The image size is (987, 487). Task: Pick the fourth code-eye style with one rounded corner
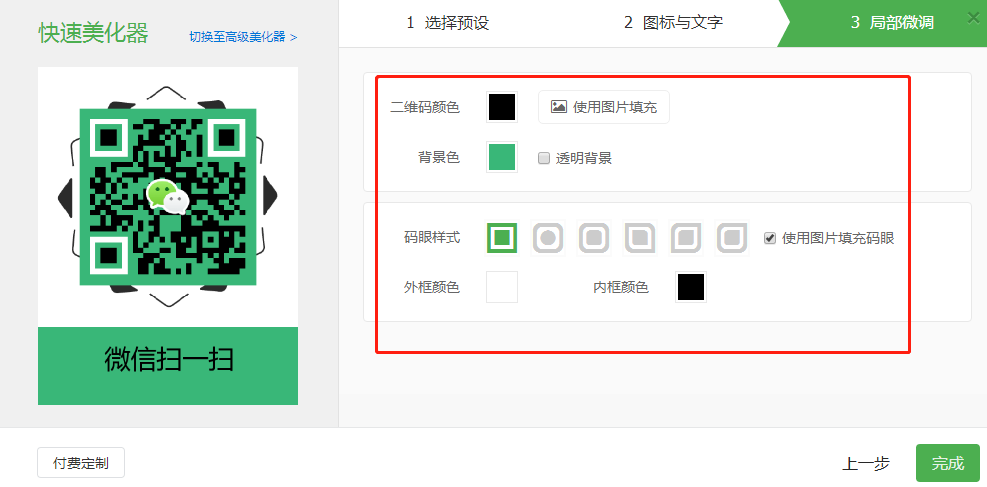click(x=640, y=238)
